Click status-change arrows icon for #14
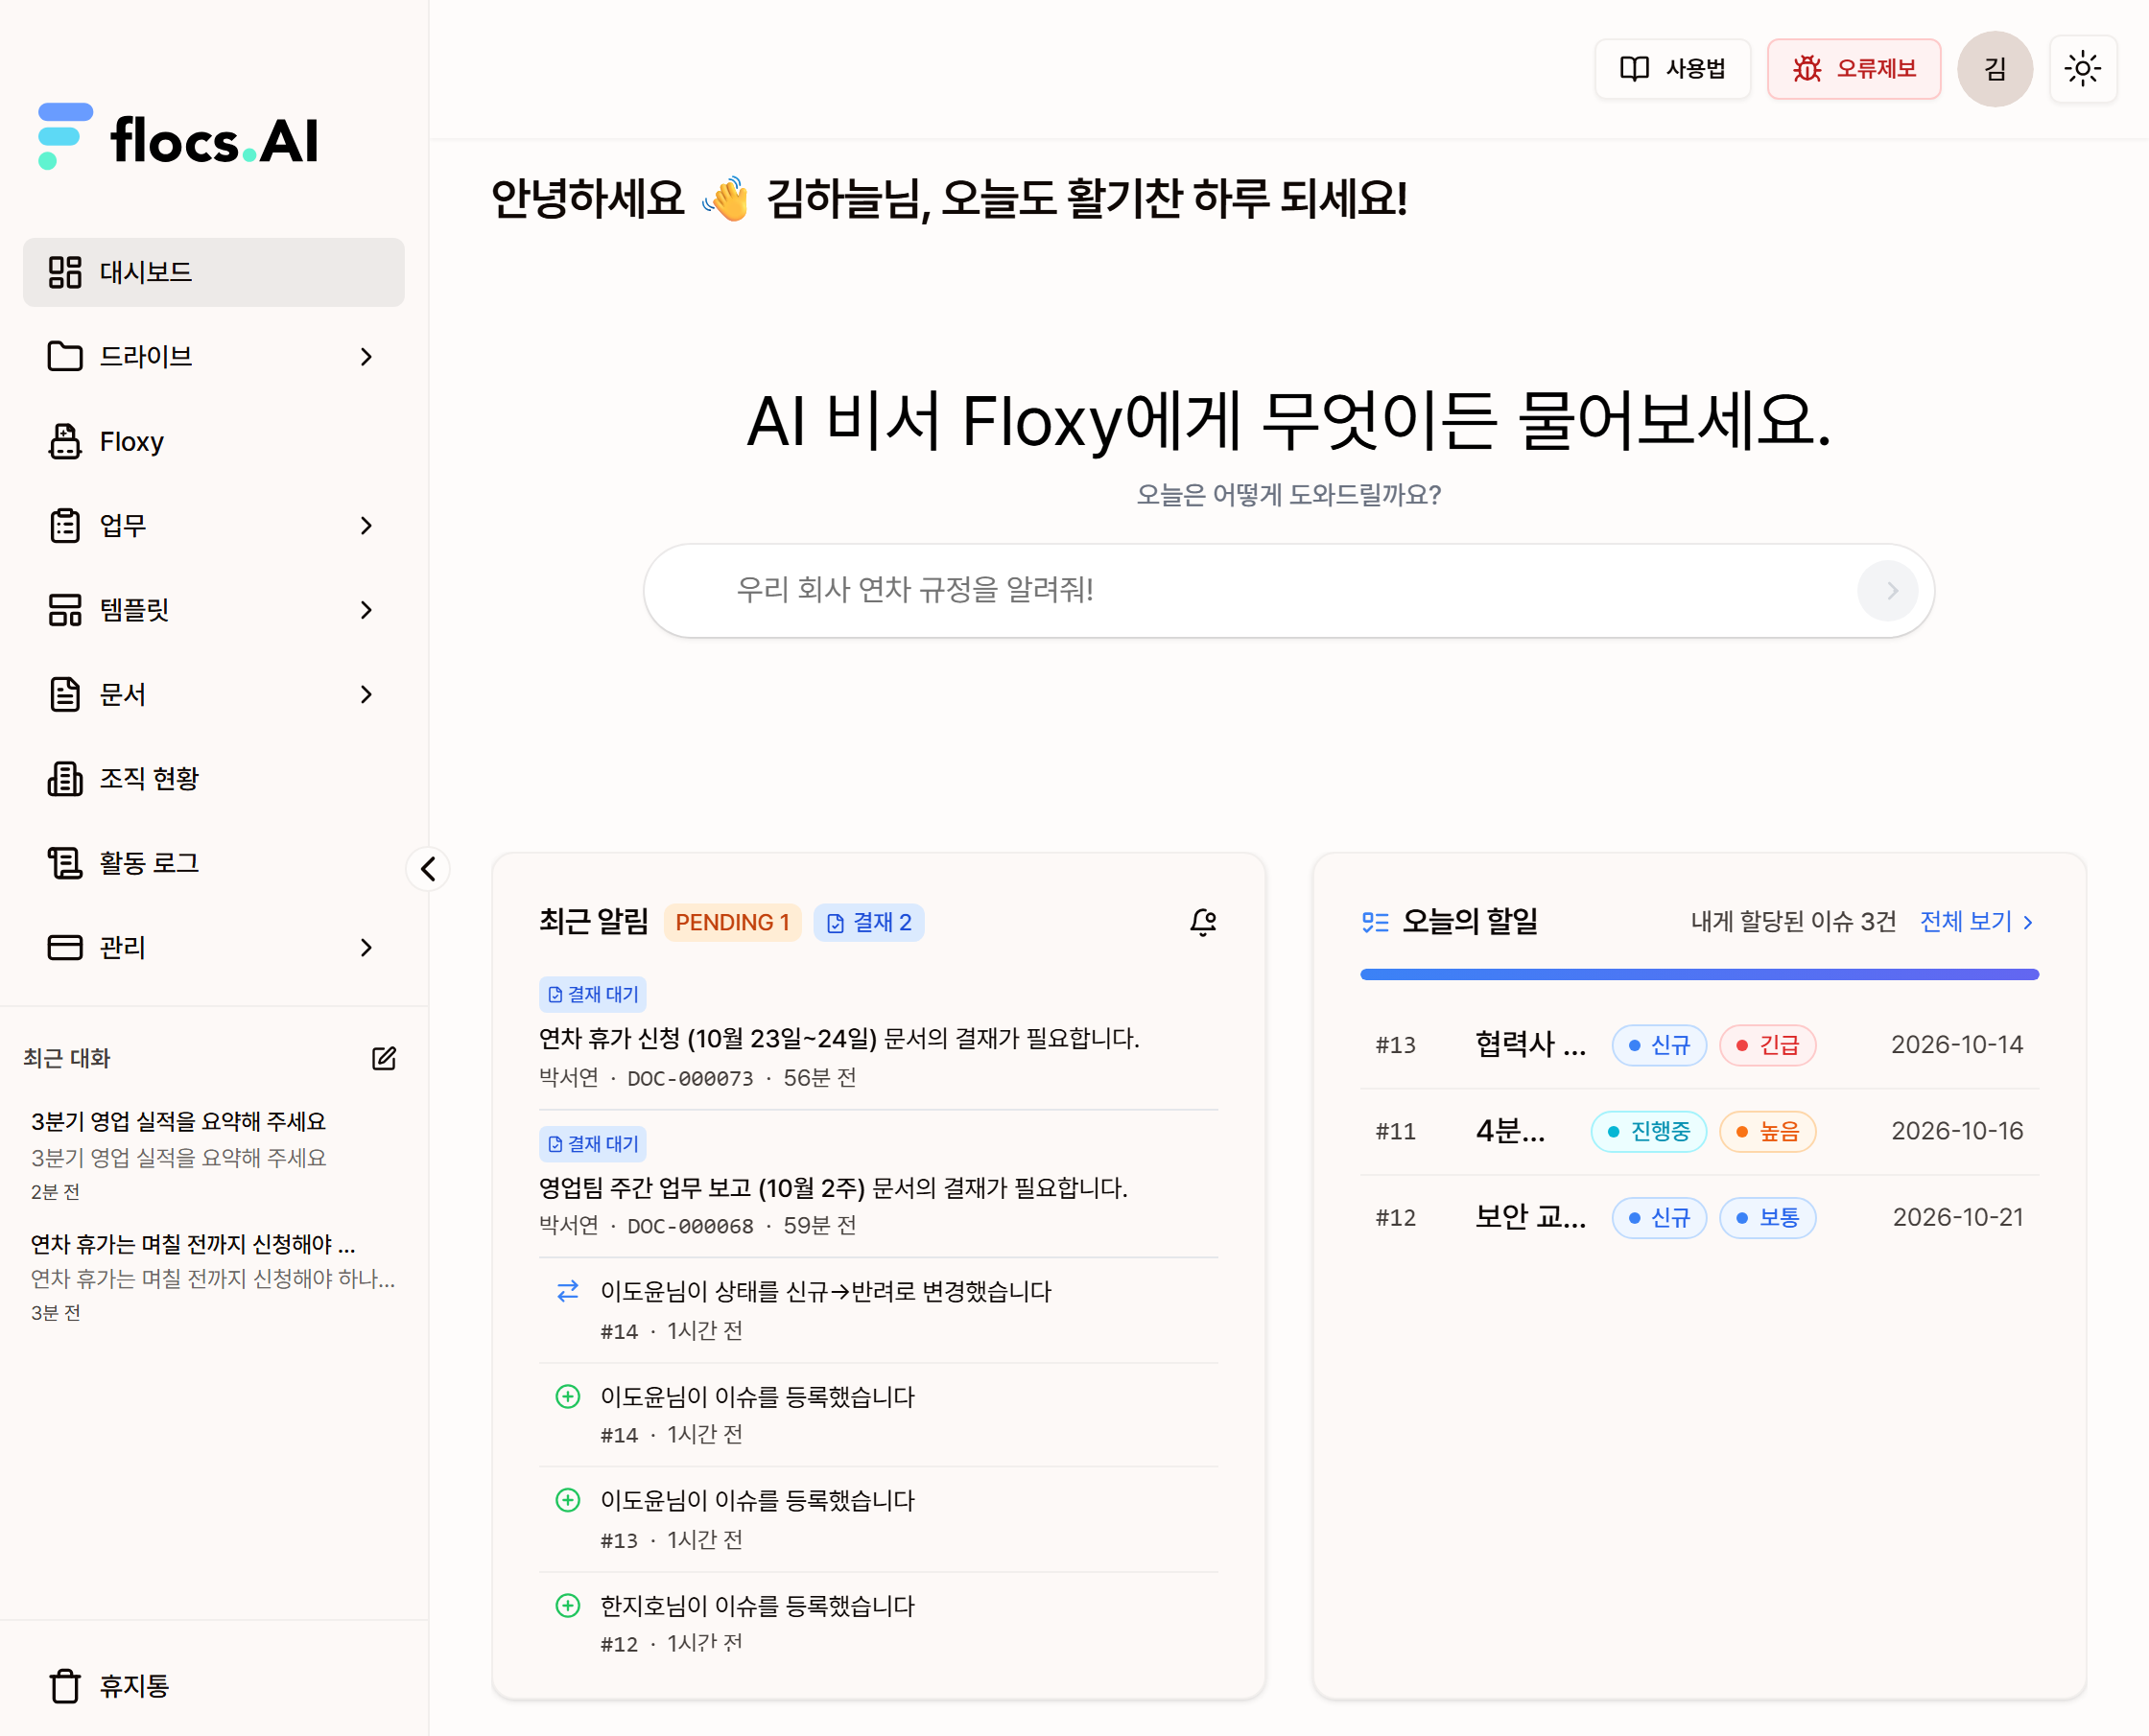2149x1736 pixels. [x=567, y=1291]
